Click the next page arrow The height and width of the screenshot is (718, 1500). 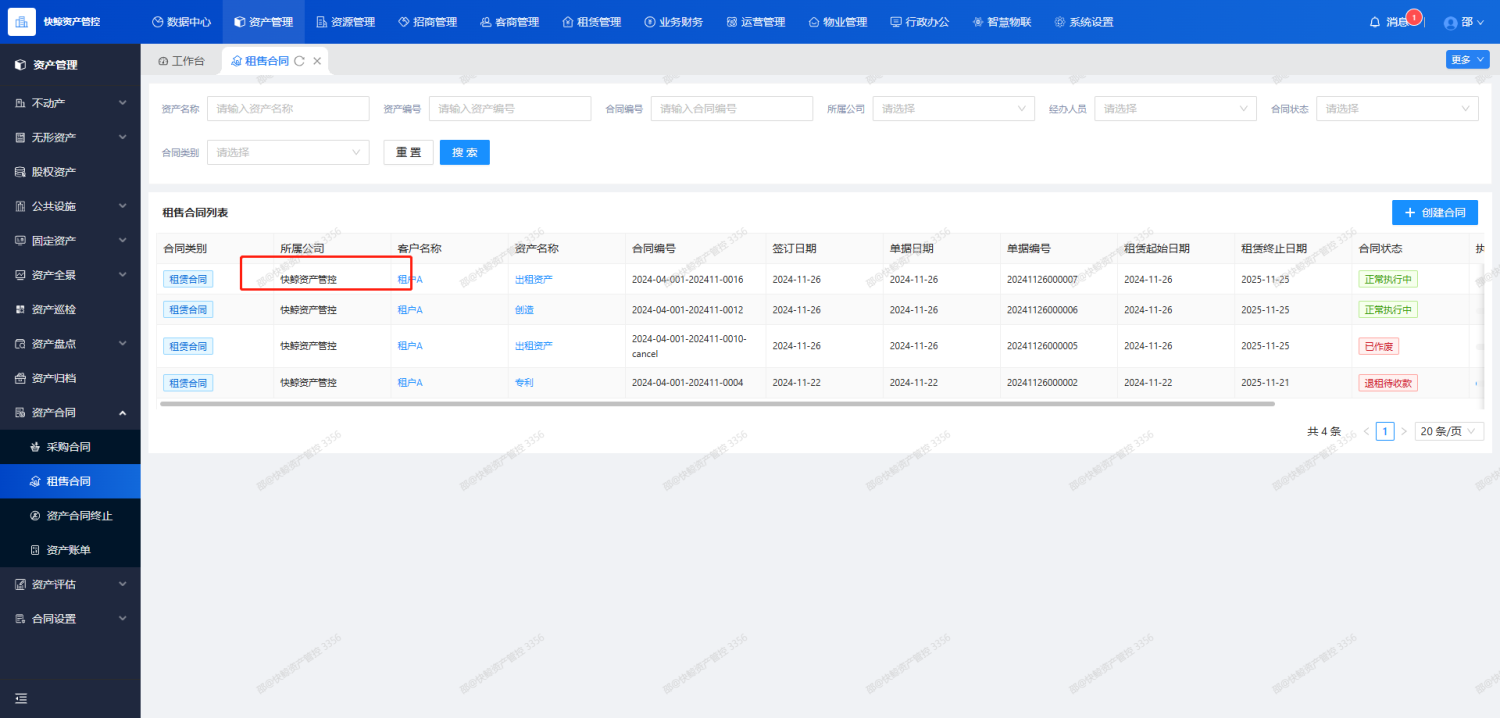1404,431
